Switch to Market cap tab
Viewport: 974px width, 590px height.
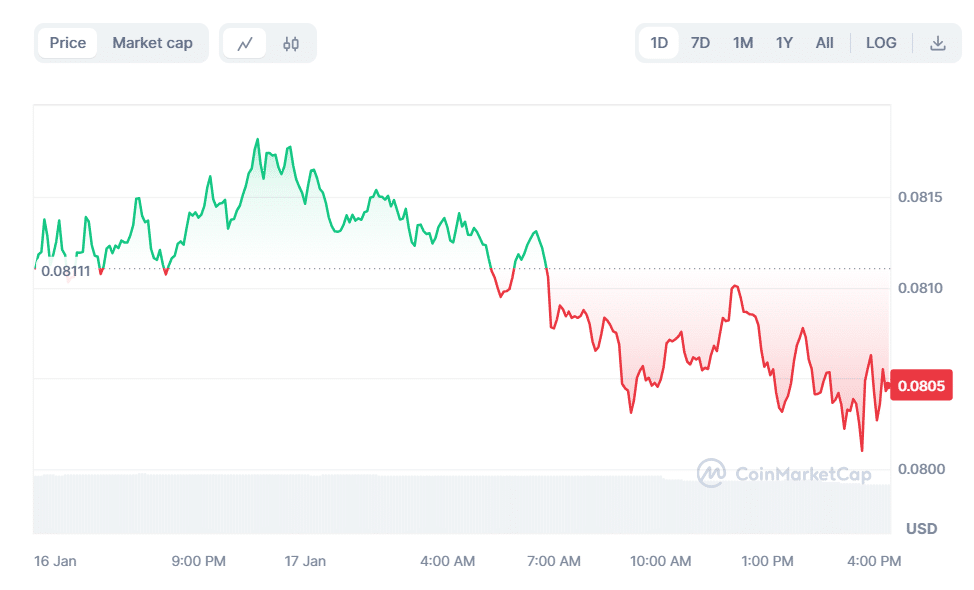[152, 43]
